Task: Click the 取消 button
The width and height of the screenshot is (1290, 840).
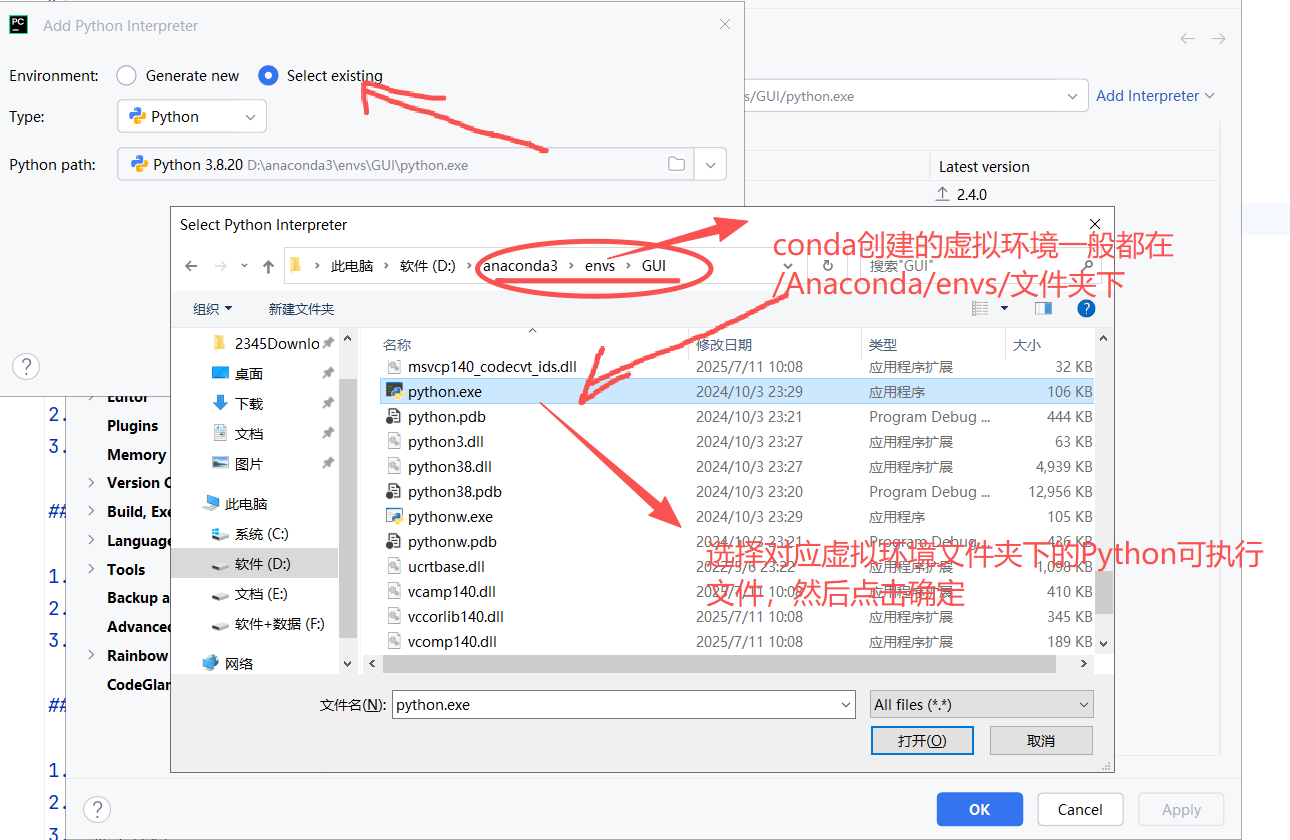Action: click(x=1041, y=740)
